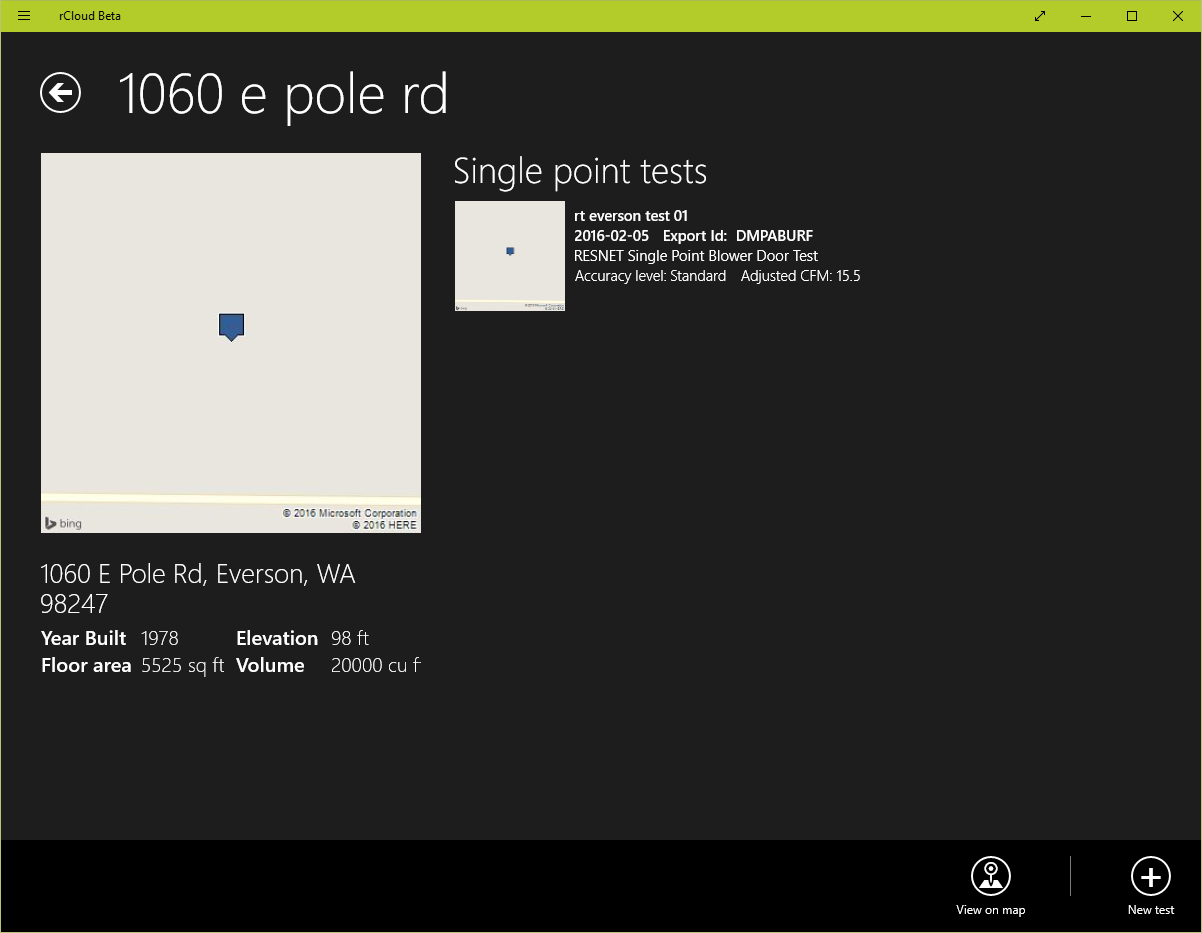Click the blue pin on large map
1202x933 pixels.
point(231,327)
